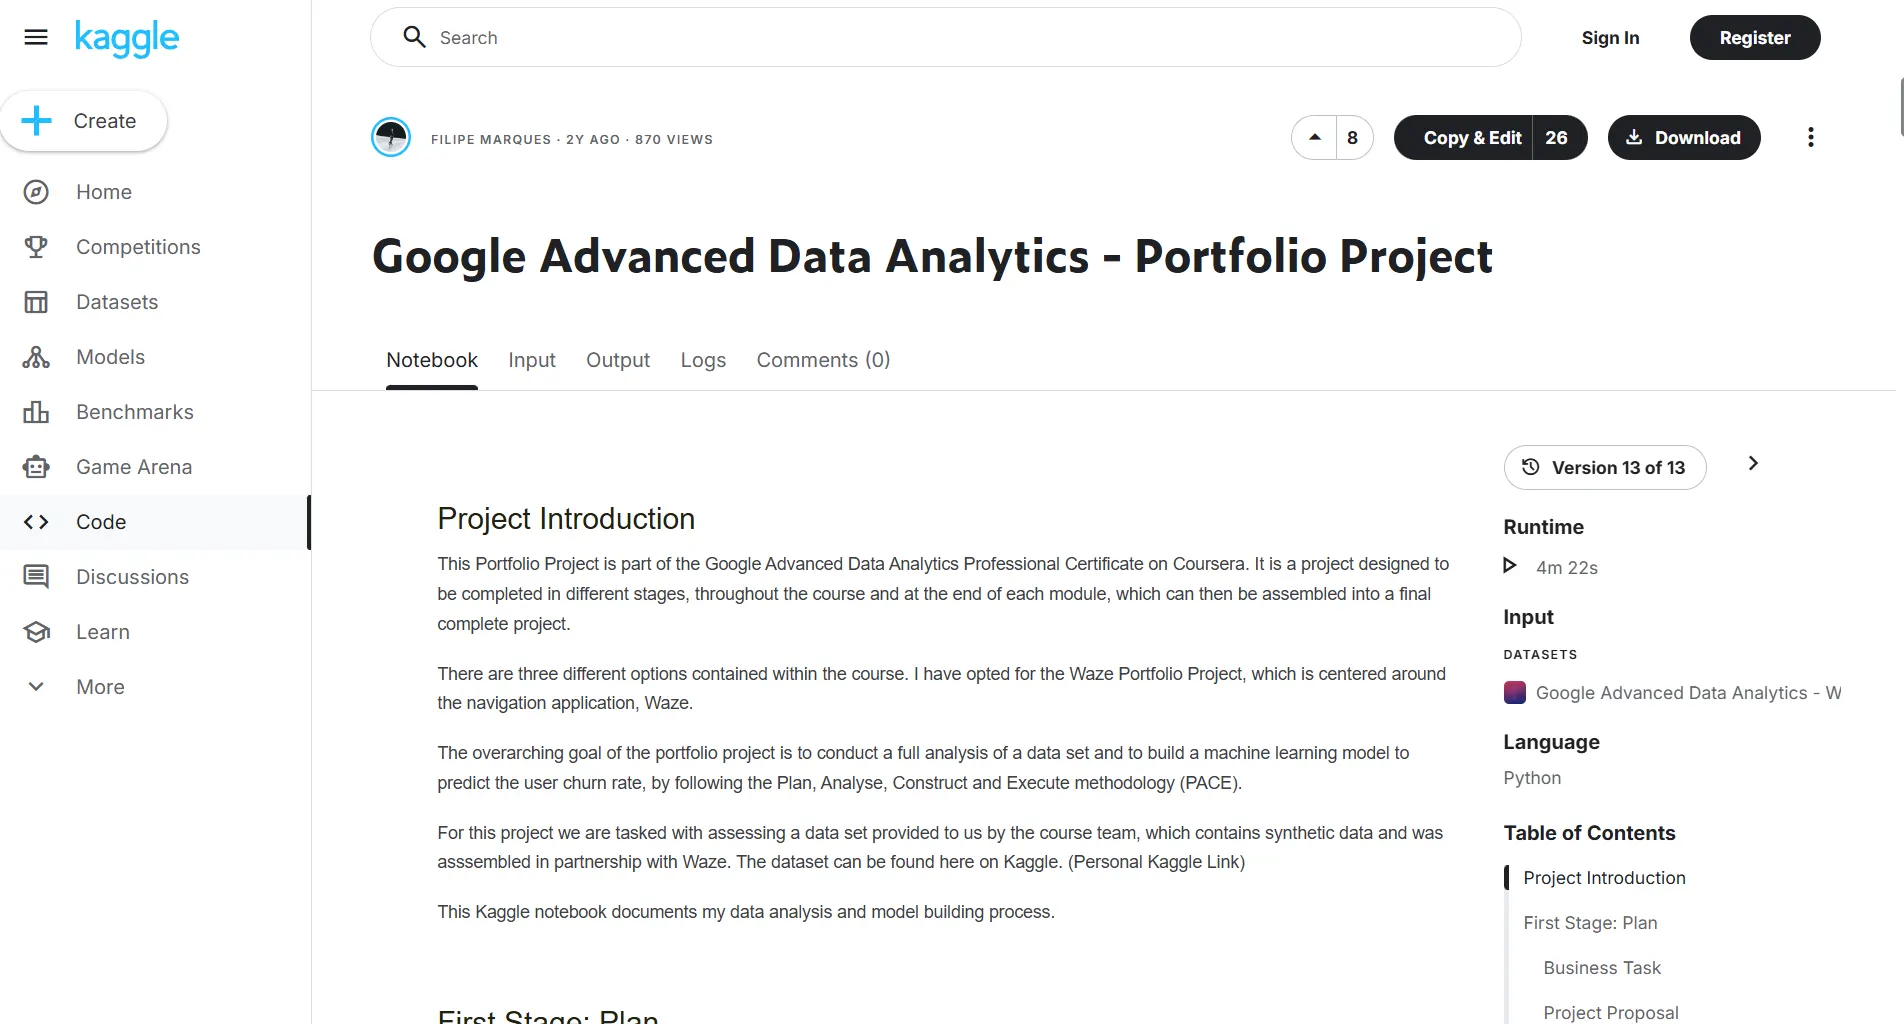Select the Competitions trophy icon
The height and width of the screenshot is (1024, 1904).
[36, 246]
